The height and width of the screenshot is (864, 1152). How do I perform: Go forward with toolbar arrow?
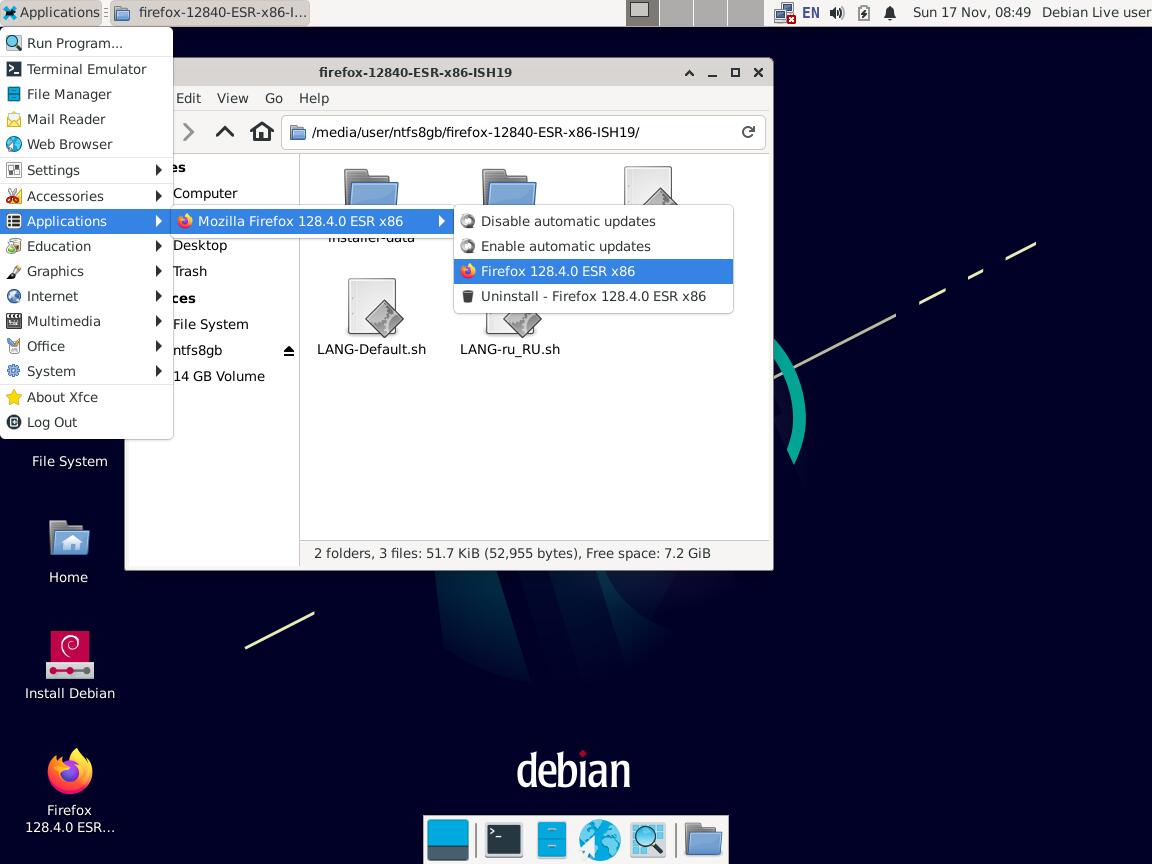(x=189, y=132)
